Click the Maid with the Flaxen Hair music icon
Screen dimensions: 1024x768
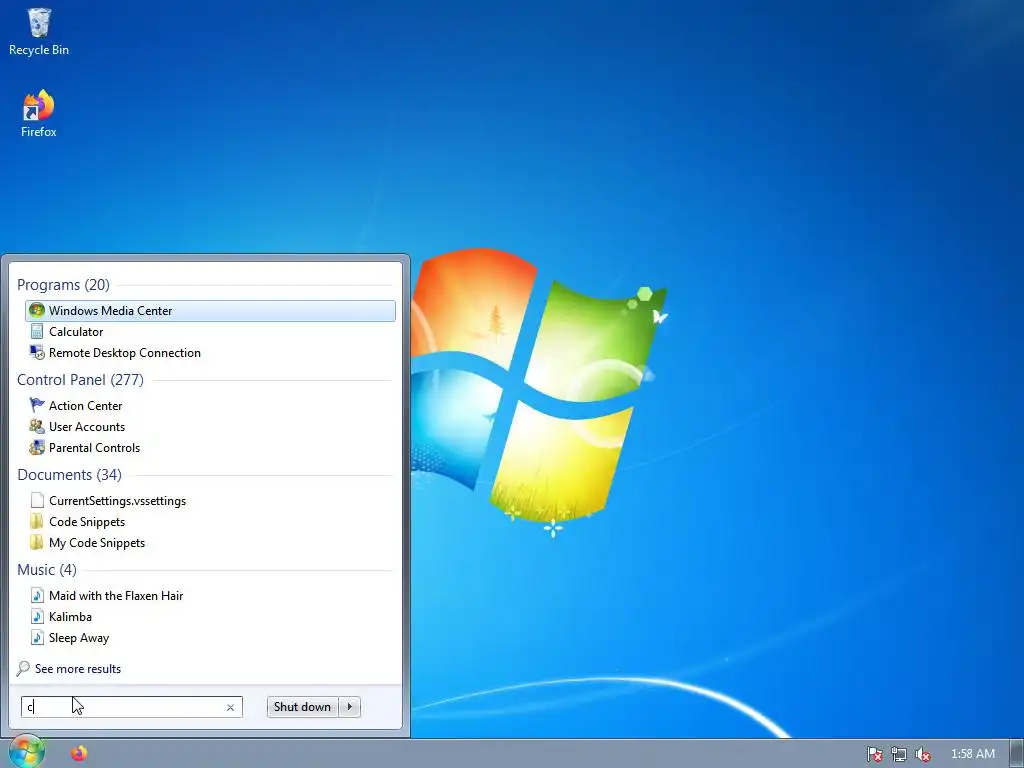click(37, 596)
